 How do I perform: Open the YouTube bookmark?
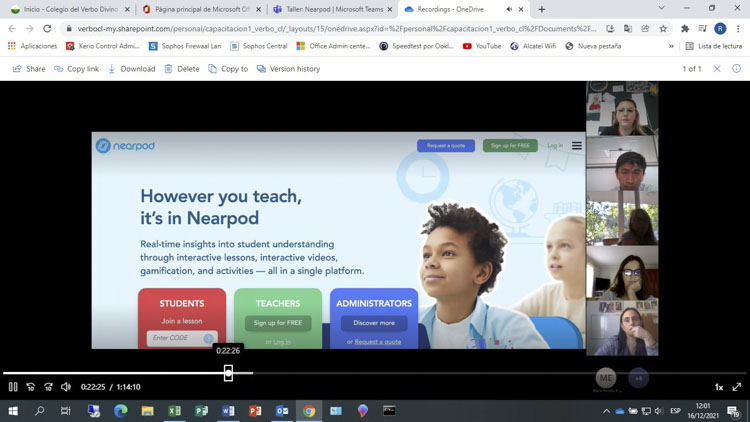click(482, 46)
